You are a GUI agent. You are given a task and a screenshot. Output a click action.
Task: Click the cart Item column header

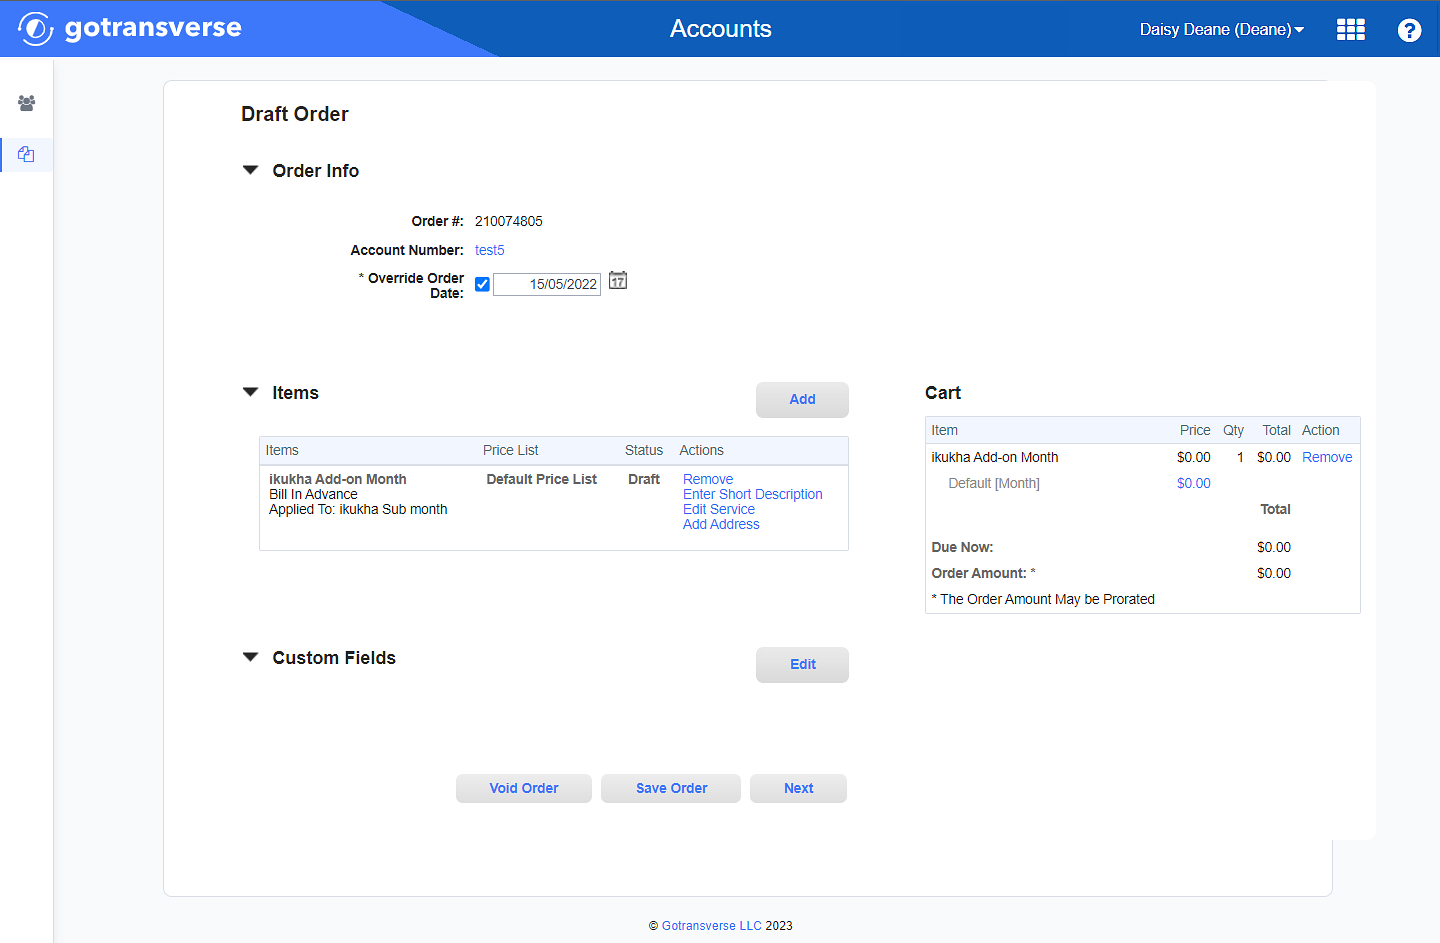pos(944,430)
